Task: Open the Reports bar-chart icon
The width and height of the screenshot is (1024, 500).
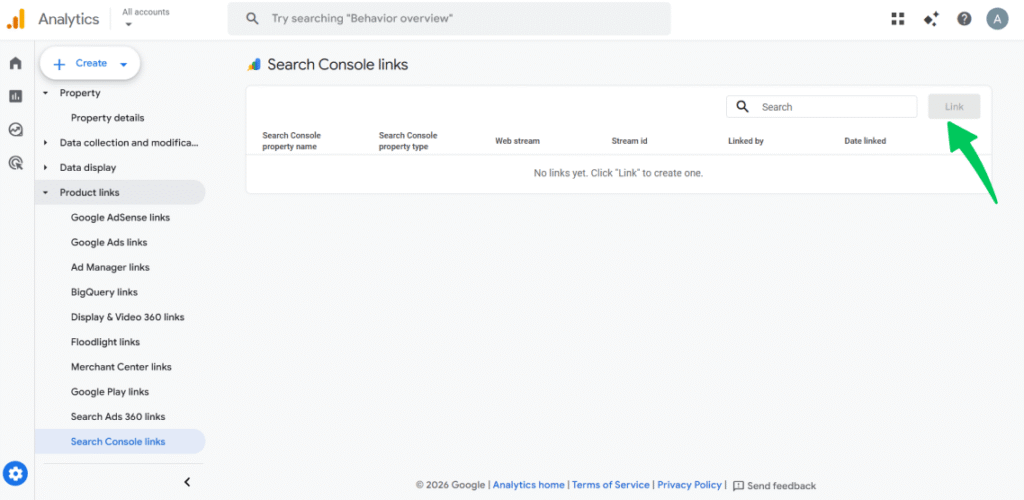Action: coord(16,97)
